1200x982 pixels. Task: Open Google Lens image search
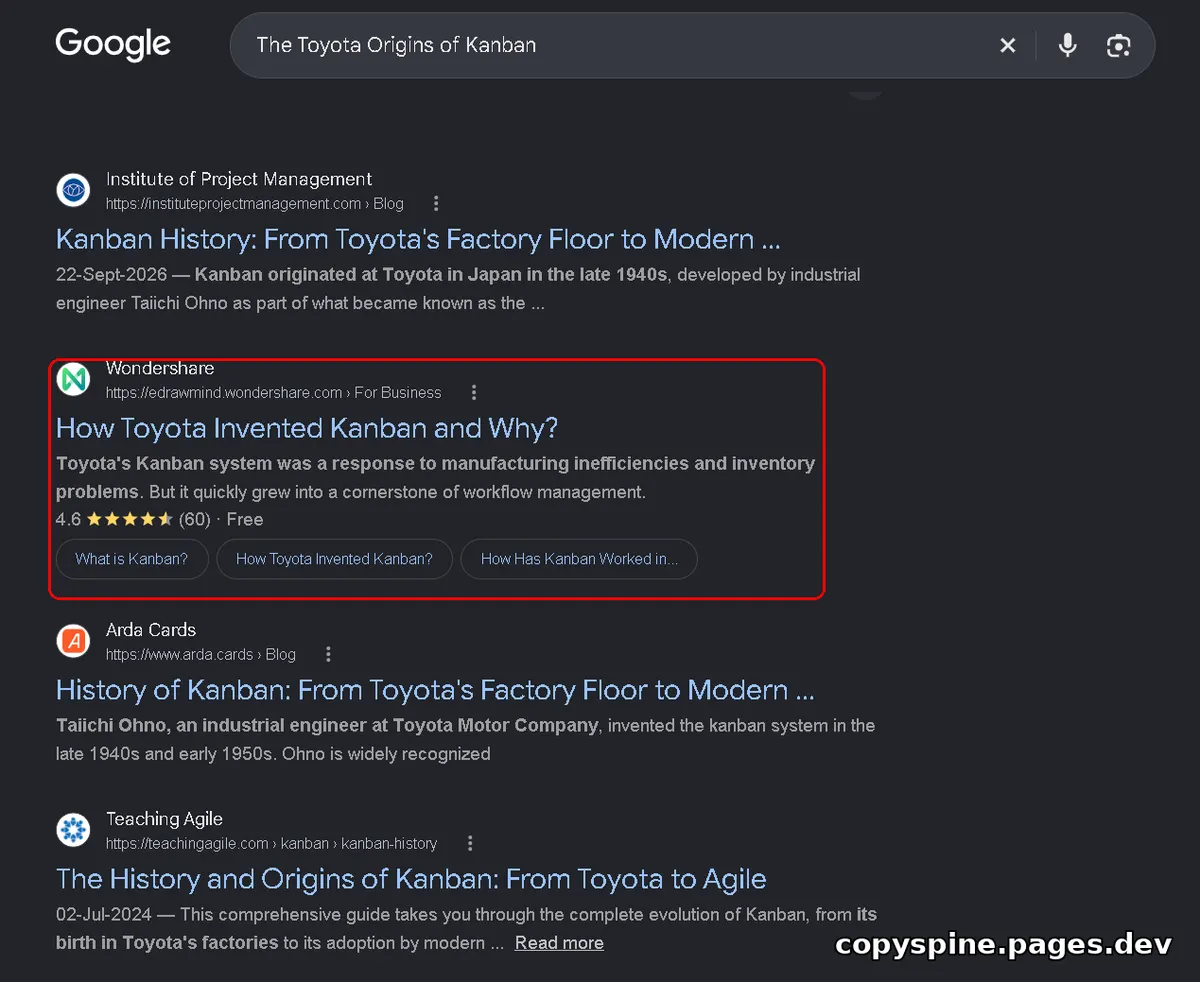(x=1118, y=45)
